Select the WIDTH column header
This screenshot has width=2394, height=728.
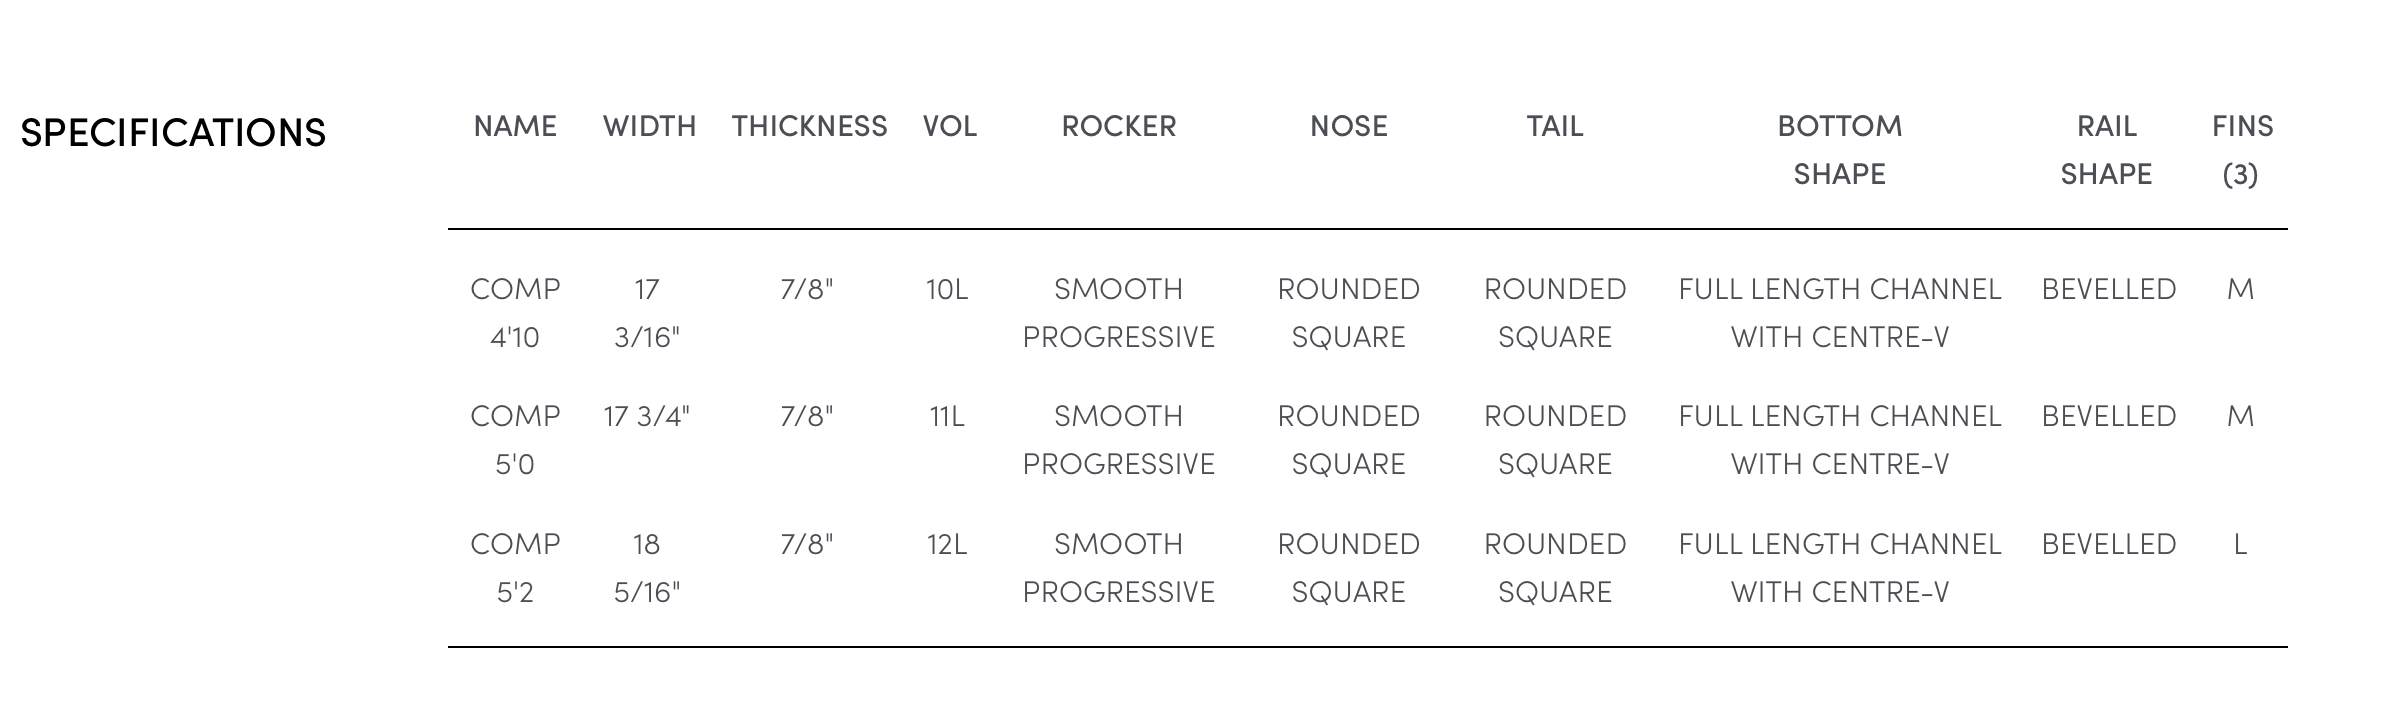(649, 127)
